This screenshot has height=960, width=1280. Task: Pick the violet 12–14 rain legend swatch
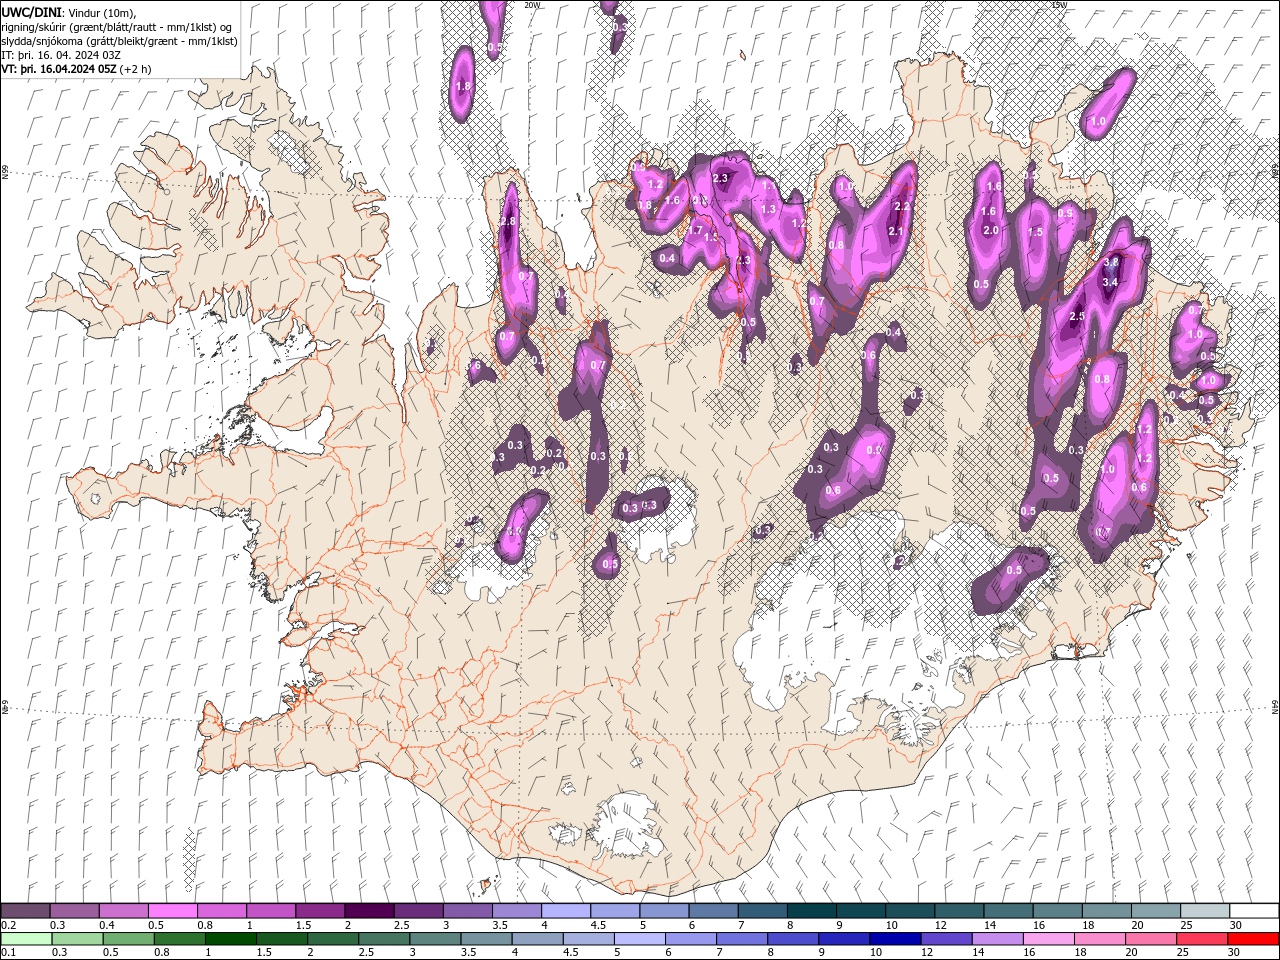(946, 939)
